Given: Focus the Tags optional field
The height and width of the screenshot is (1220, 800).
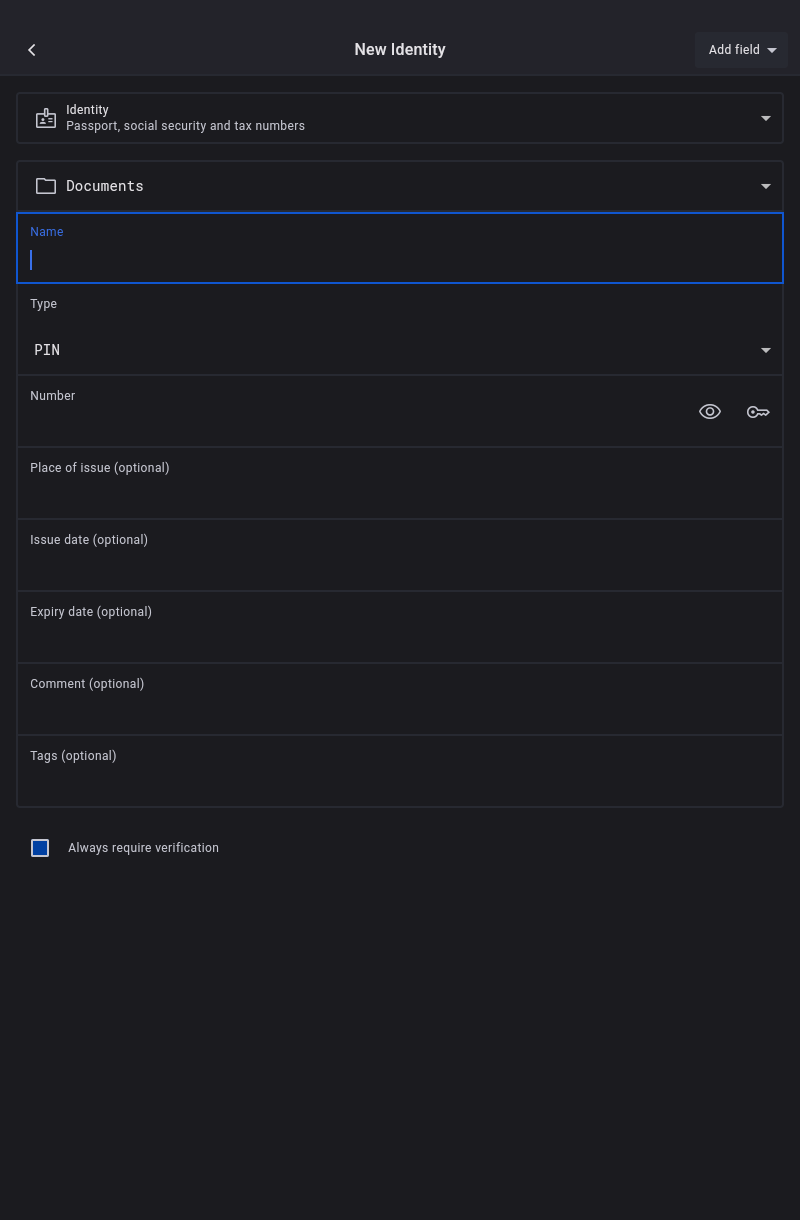Looking at the screenshot, I should (400, 780).
